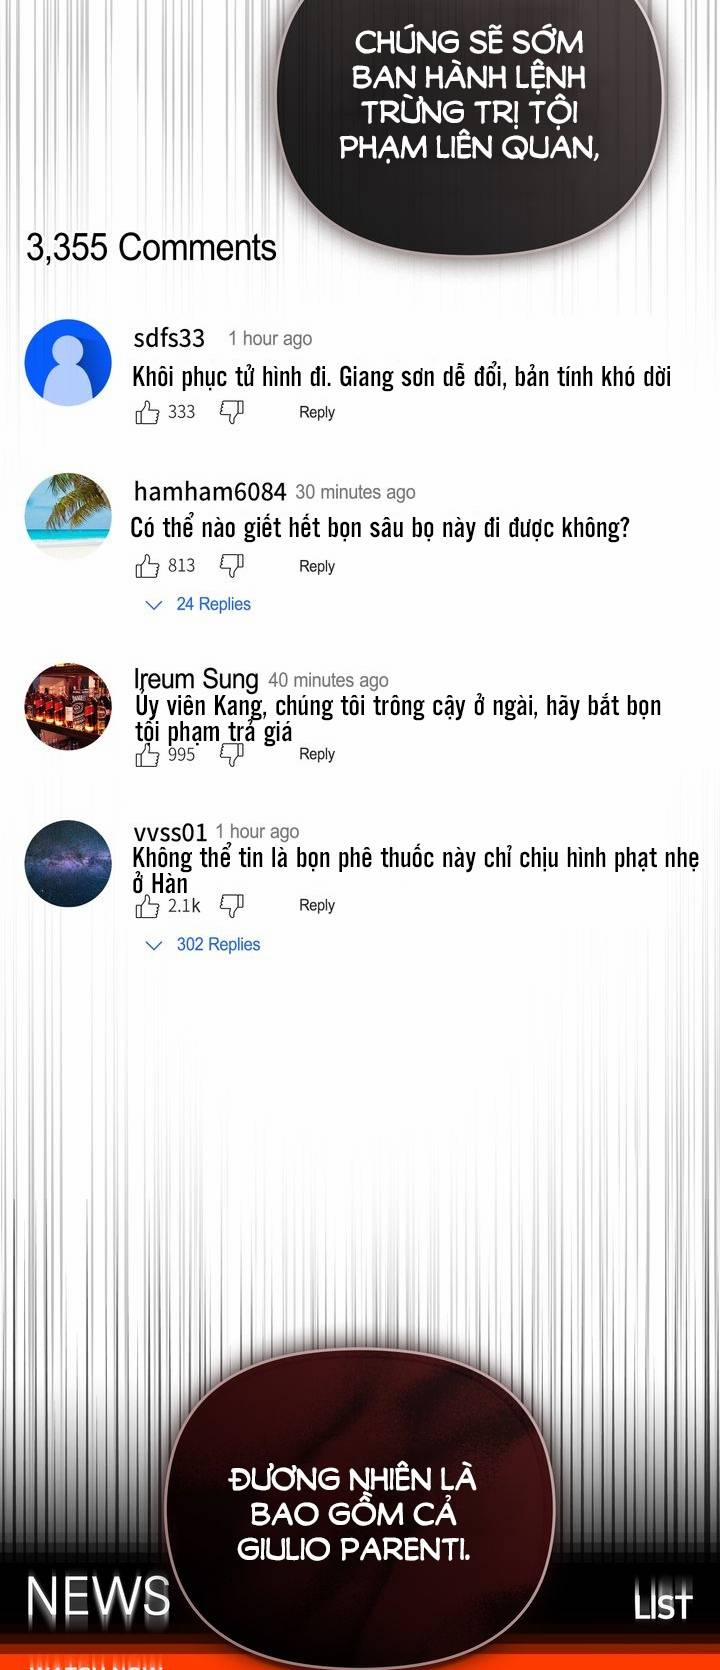Dislike the comment by sdfs33

pos(232,412)
